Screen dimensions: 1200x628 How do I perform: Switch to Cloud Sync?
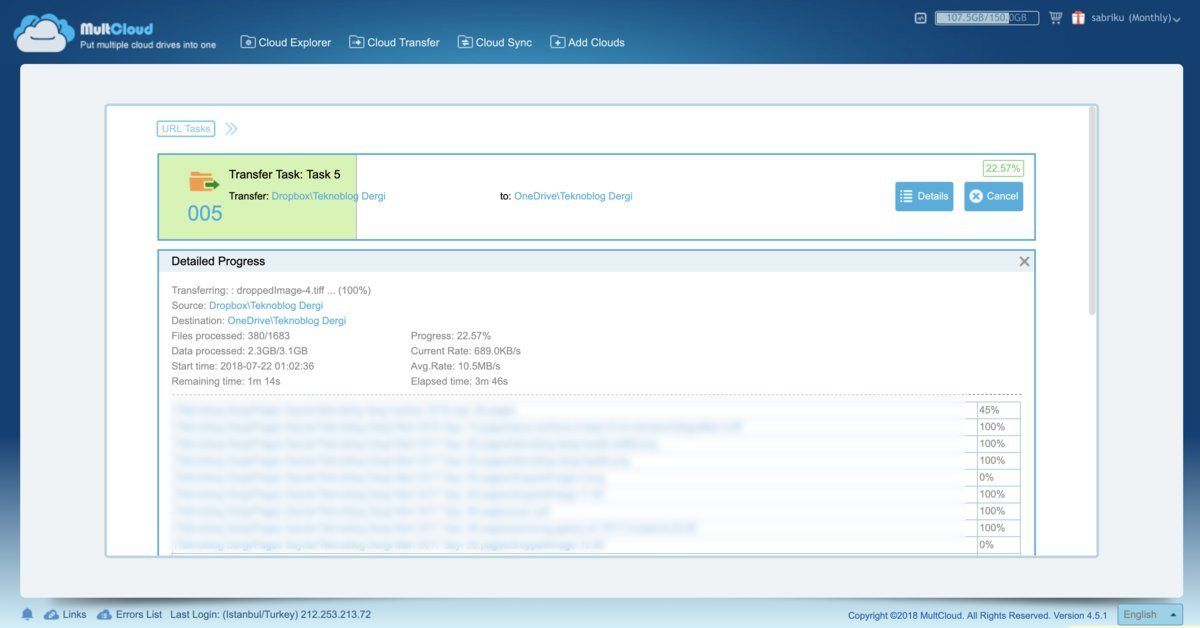tap(495, 43)
